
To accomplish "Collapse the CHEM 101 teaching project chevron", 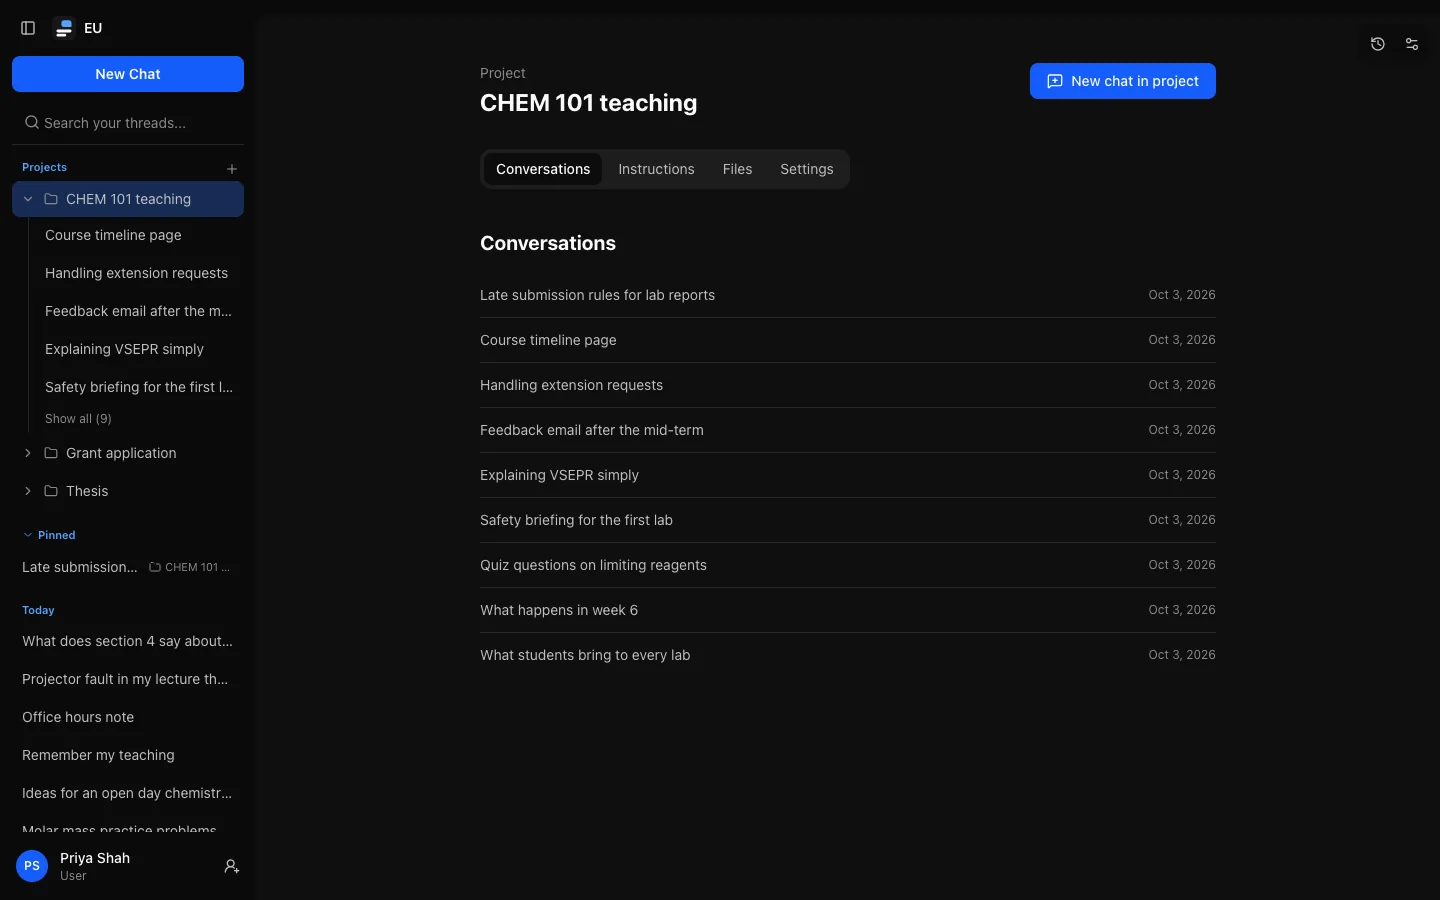I will click(x=28, y=199).
